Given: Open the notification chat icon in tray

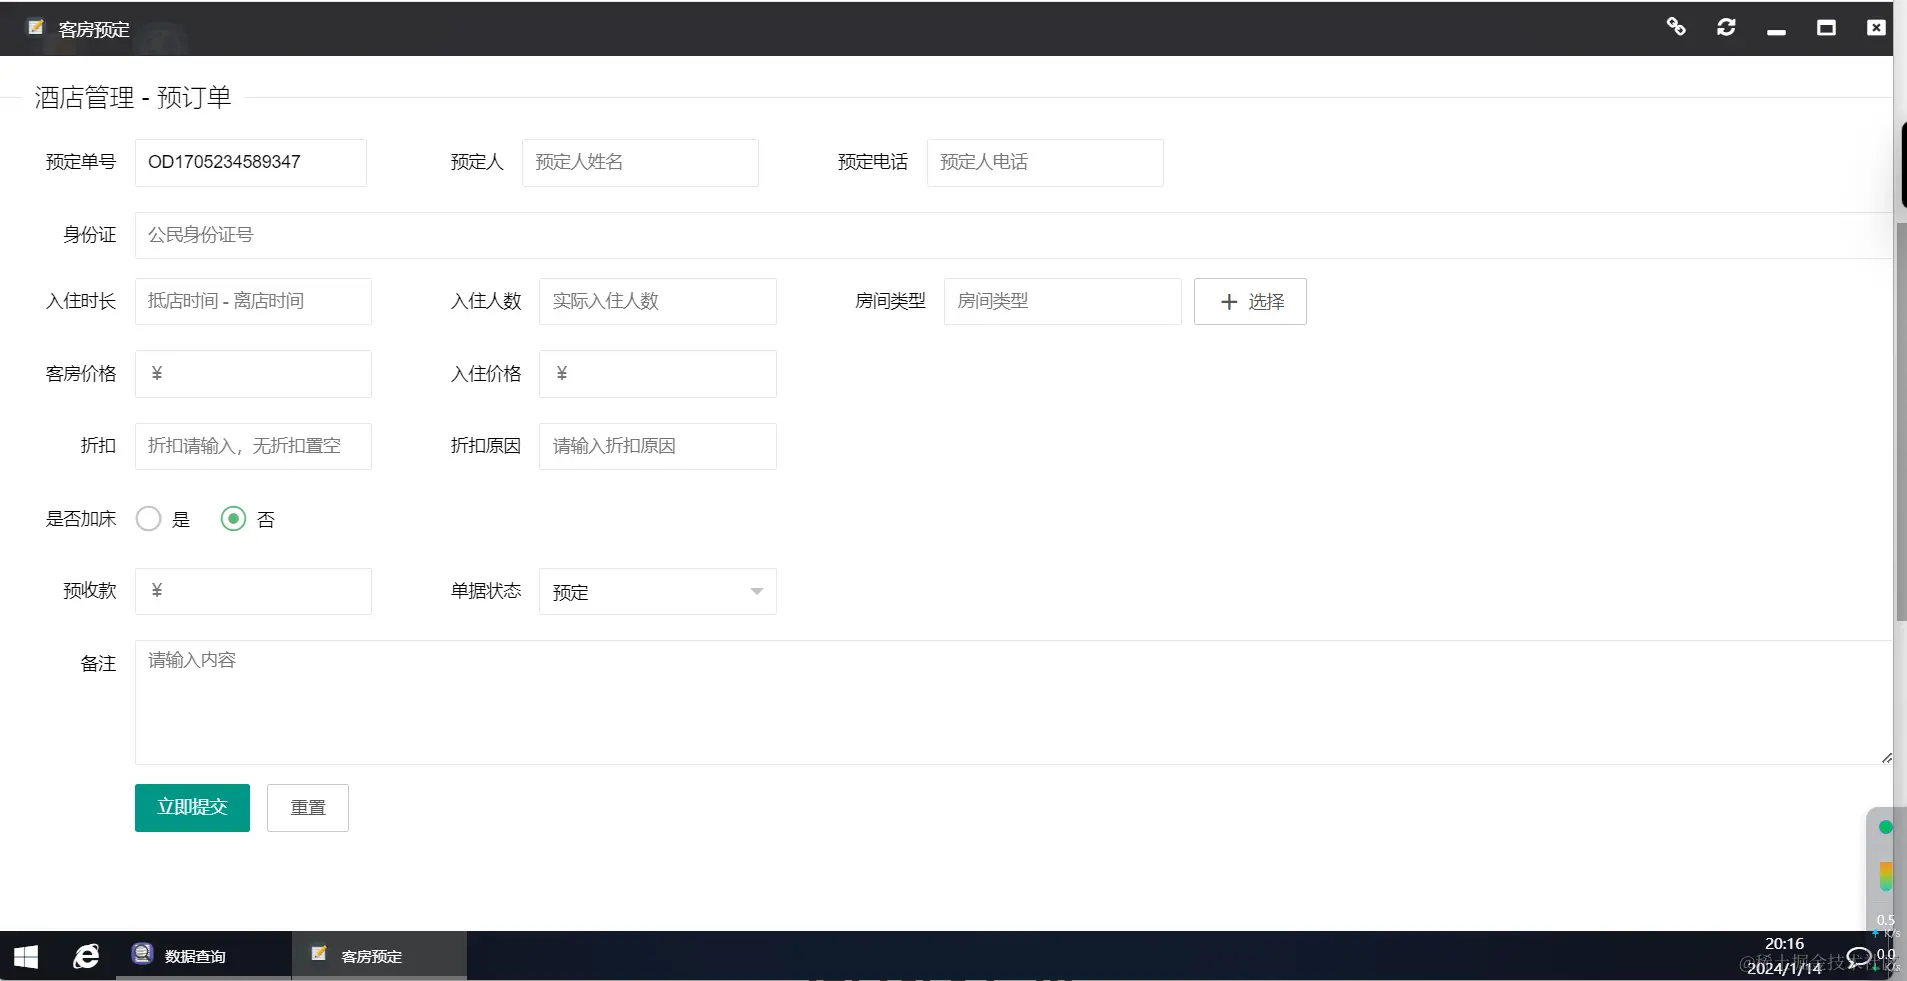Looking at the screenshot, I should click(1858, 958).
